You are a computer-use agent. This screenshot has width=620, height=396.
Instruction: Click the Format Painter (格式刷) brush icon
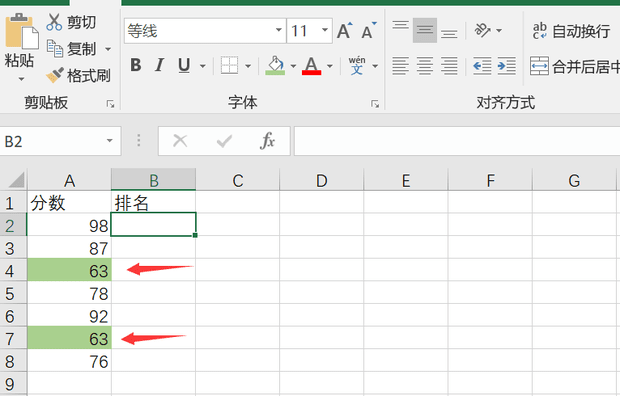[x=55, y=75]
